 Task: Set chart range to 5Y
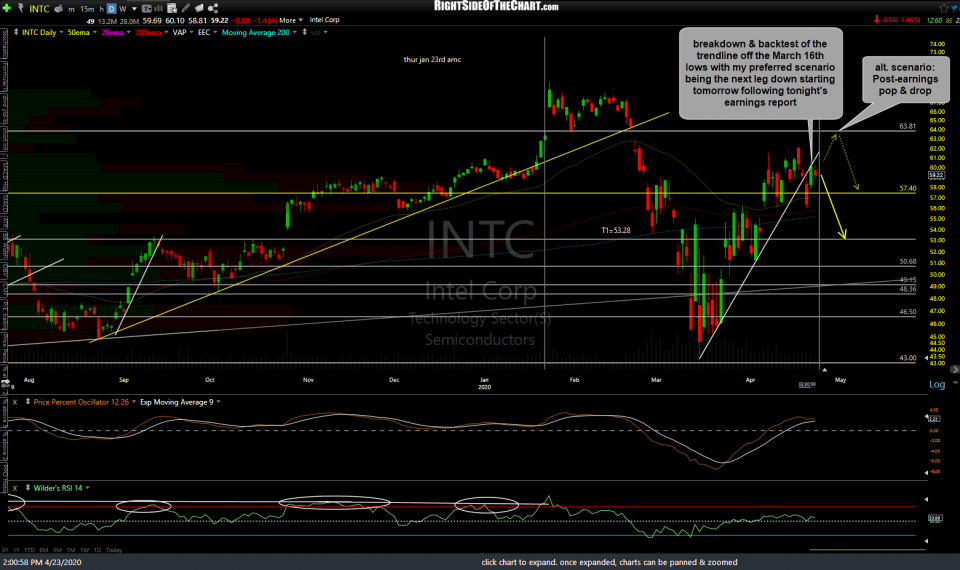point(5,550)
